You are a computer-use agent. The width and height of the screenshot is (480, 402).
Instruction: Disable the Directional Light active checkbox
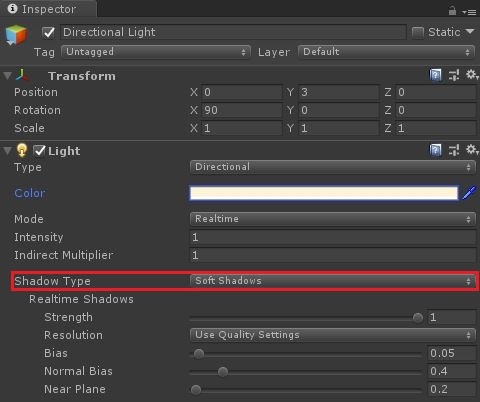[49, 32]
